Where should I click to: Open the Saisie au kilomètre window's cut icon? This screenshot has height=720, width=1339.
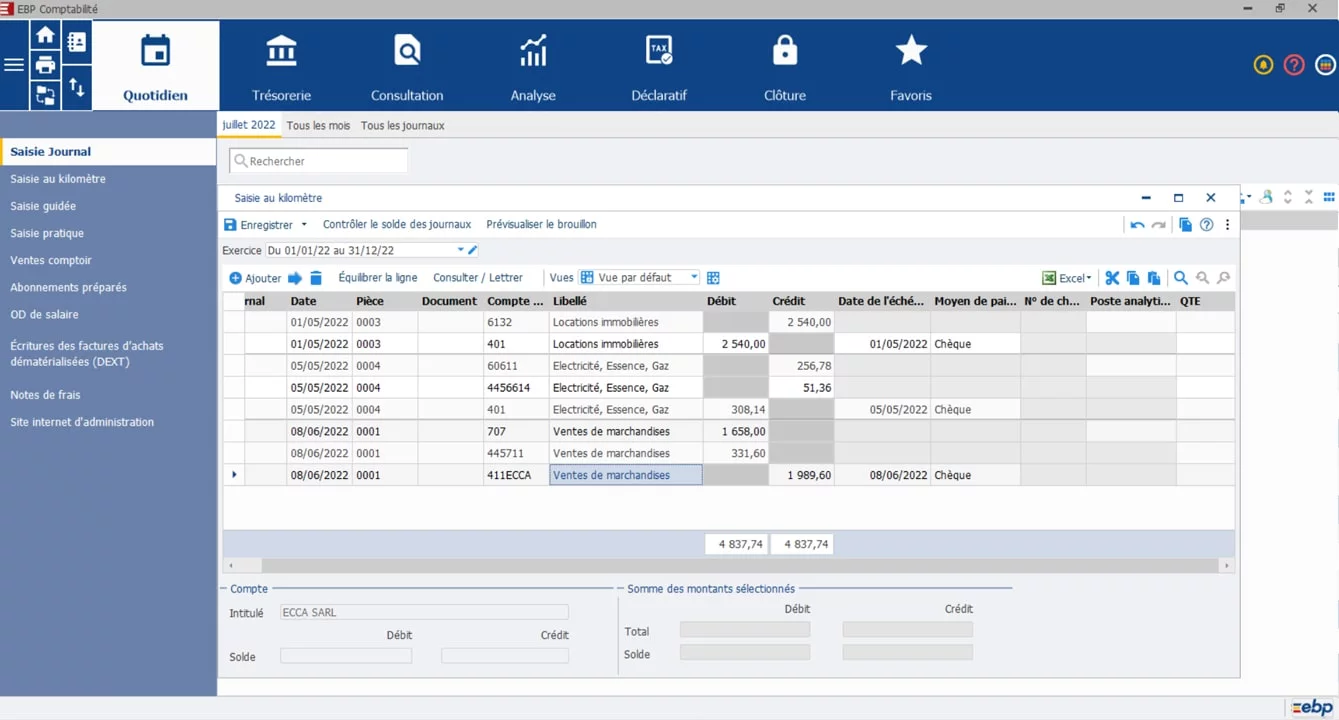pyautogui.click(x=1112, y=278)
